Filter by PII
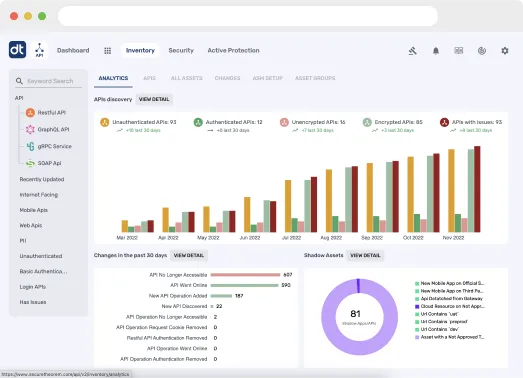 point(23,241)
